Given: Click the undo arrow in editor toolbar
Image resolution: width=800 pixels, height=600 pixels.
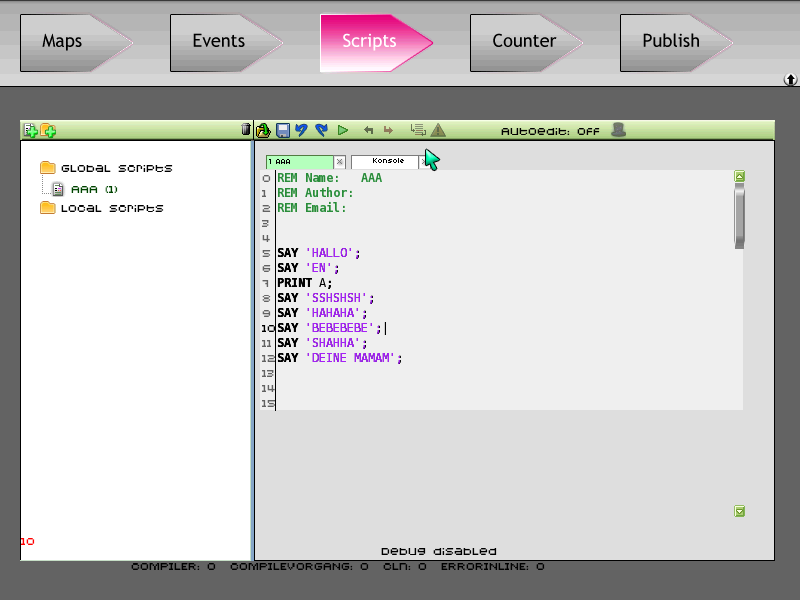Looking at the screenshot, I should 301,130.
